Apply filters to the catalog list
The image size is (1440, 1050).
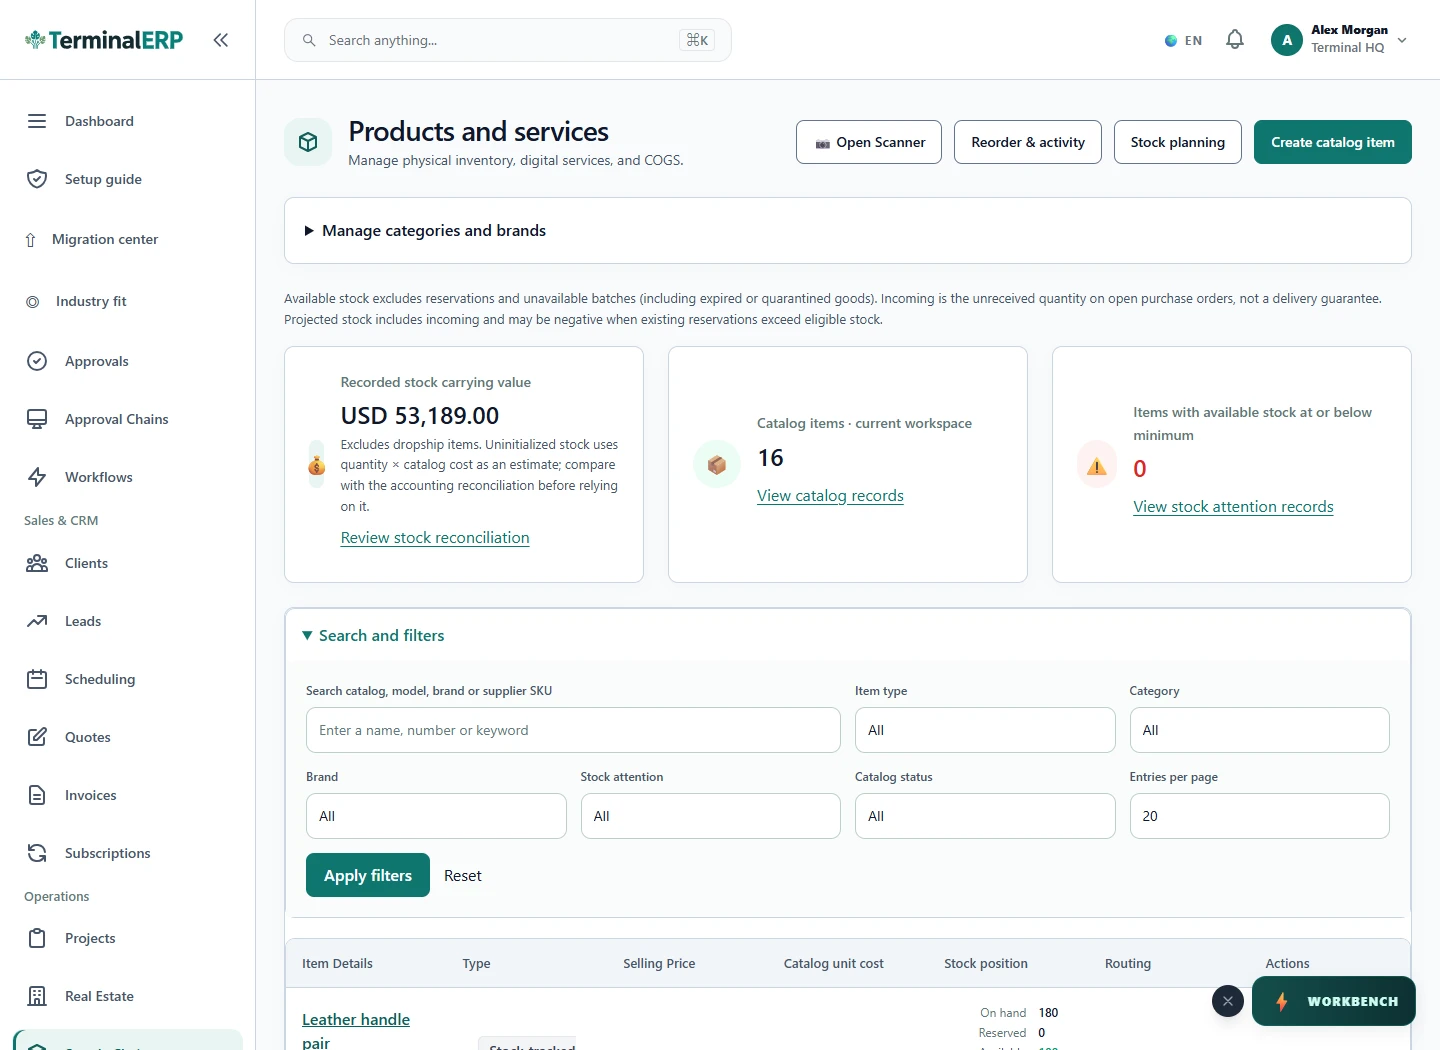(368, 875)
